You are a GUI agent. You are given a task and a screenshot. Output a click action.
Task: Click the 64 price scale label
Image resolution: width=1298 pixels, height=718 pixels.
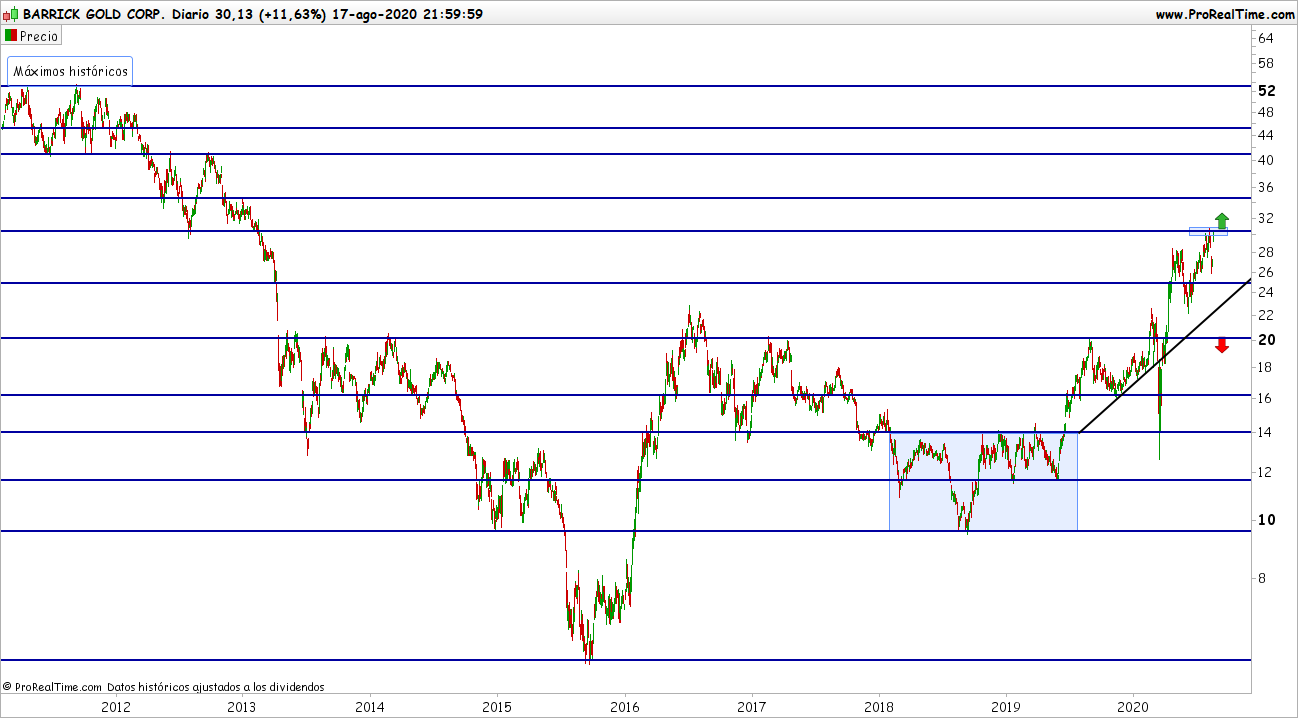pyautogui.click(x=1265, y=38)
